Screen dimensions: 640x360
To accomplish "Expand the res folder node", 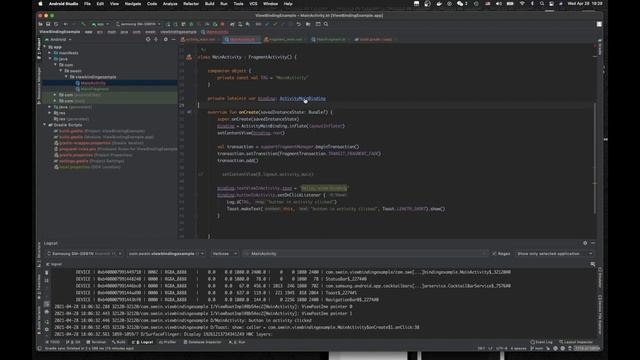I will click(x=50, y=113).
